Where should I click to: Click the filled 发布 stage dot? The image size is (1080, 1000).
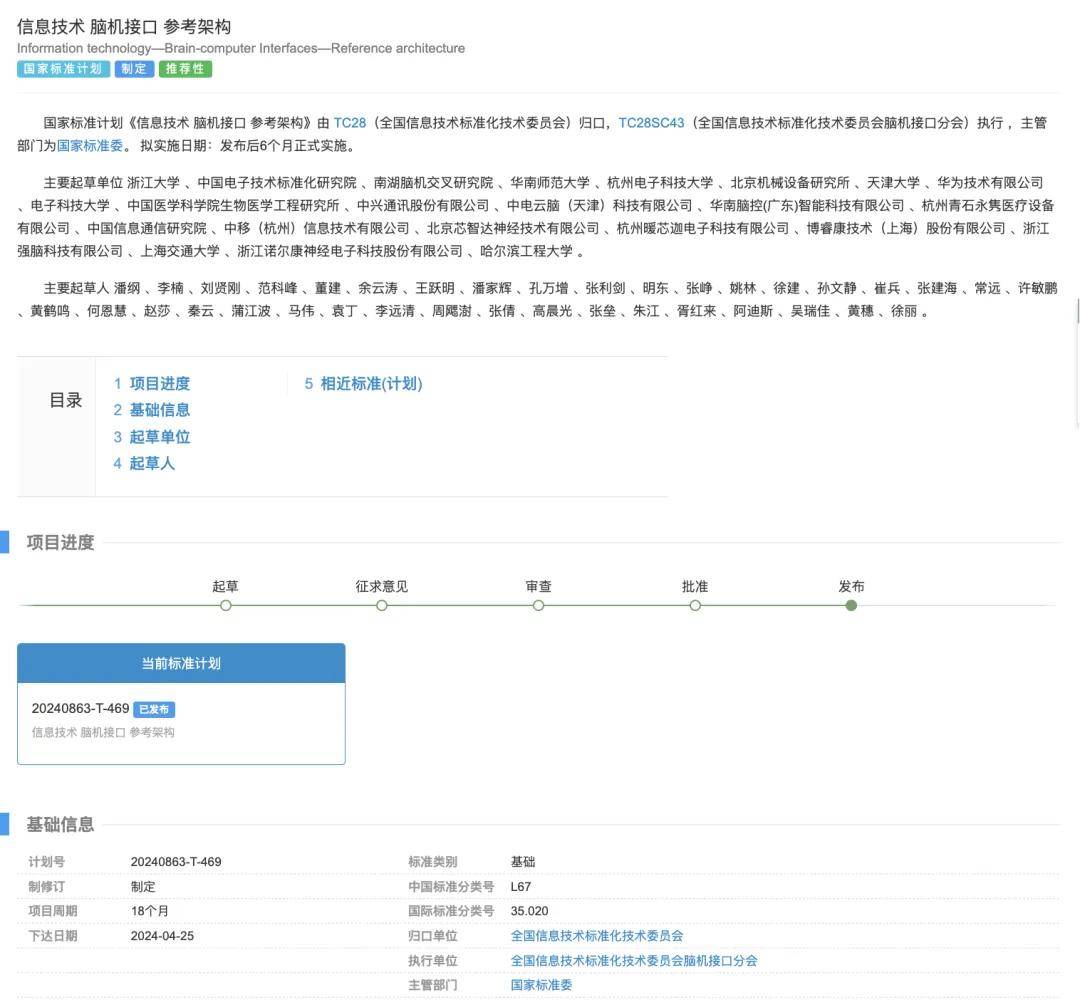851,605
